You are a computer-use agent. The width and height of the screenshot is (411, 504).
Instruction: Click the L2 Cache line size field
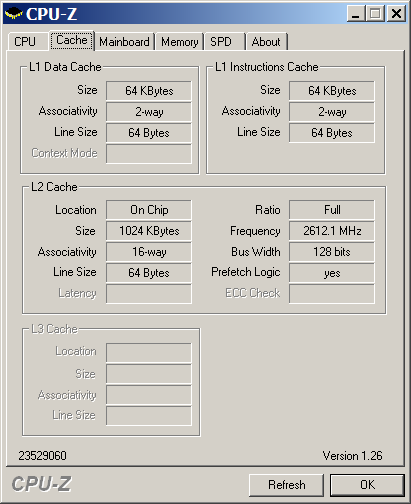(x=149, y=273)
